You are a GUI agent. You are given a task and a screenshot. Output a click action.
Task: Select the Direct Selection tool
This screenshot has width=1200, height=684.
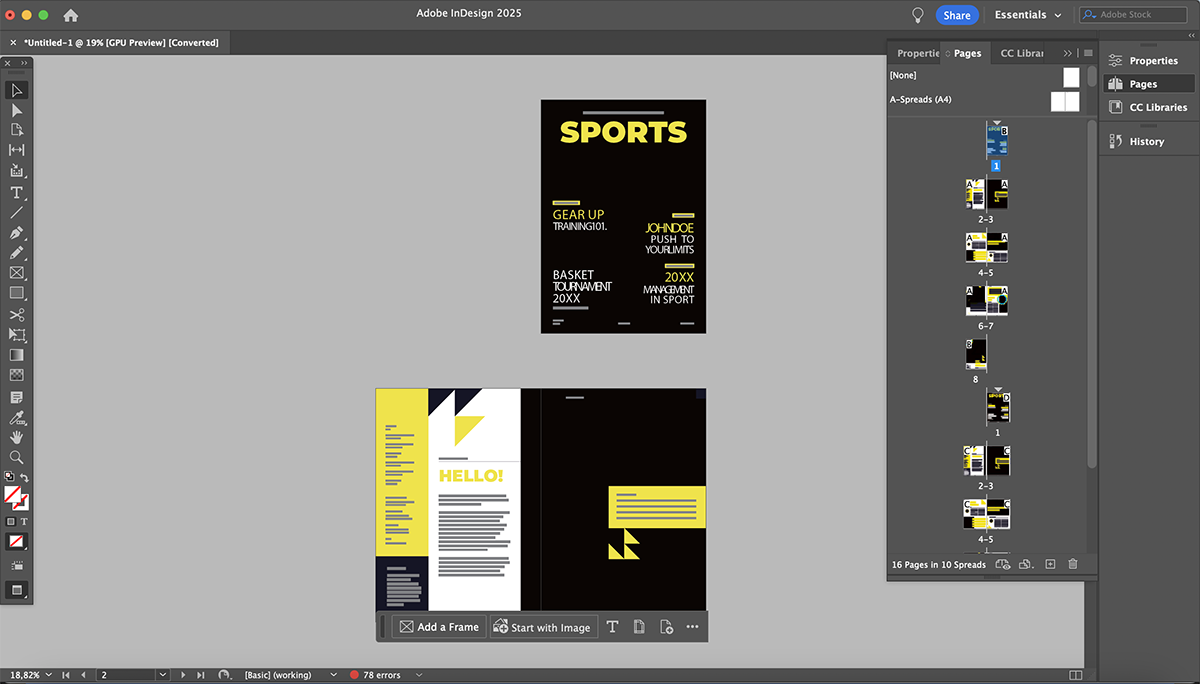[17, 110]
